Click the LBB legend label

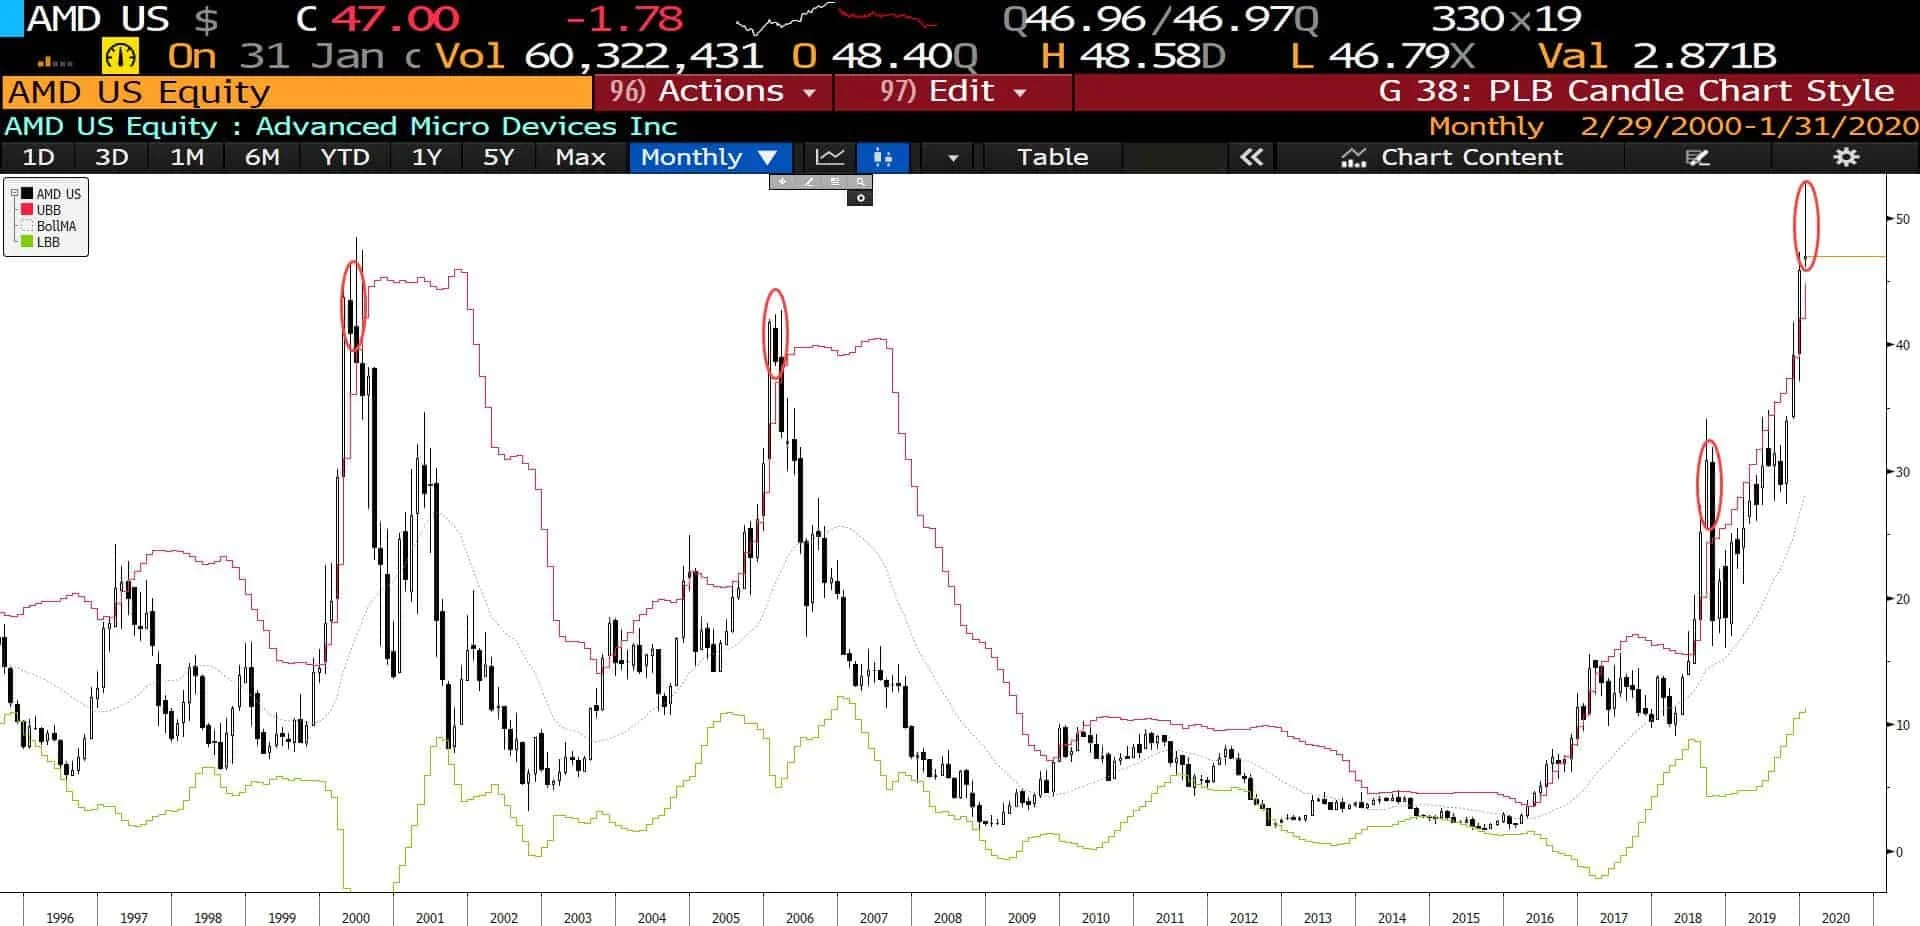point(48,242)
